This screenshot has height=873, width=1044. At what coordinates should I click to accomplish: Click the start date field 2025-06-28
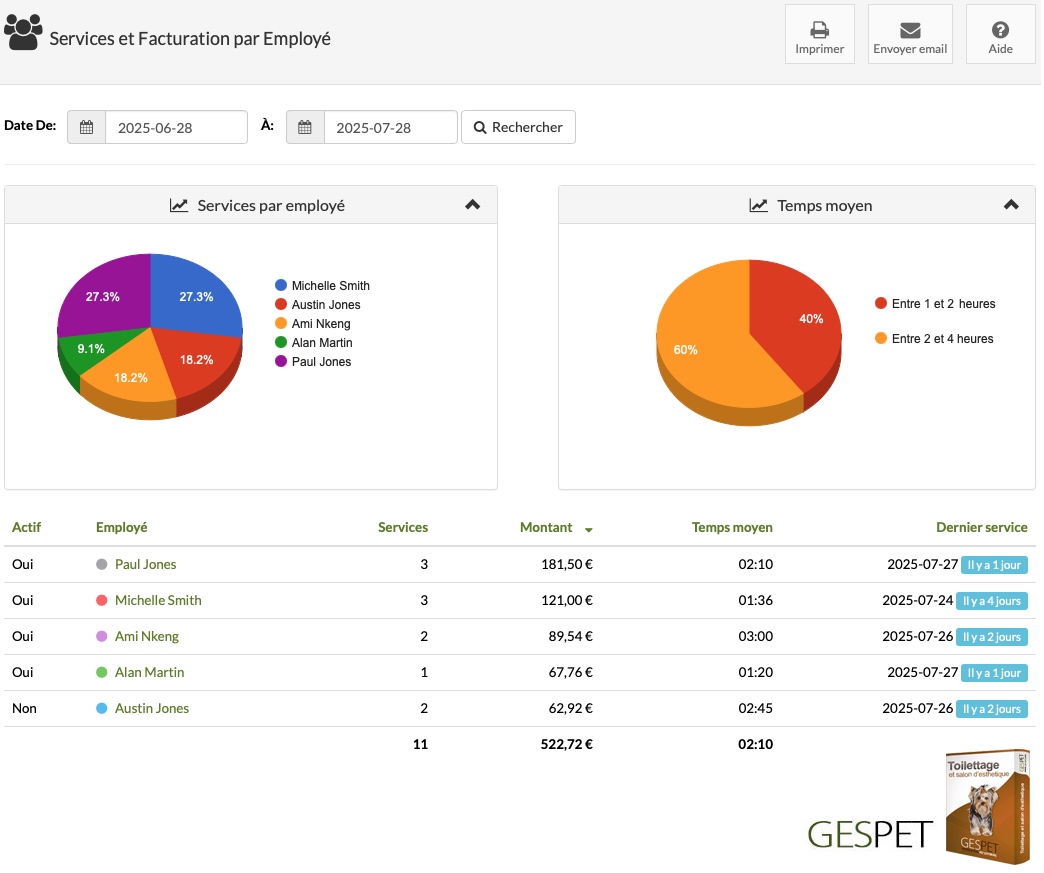[x=176, y=128]
